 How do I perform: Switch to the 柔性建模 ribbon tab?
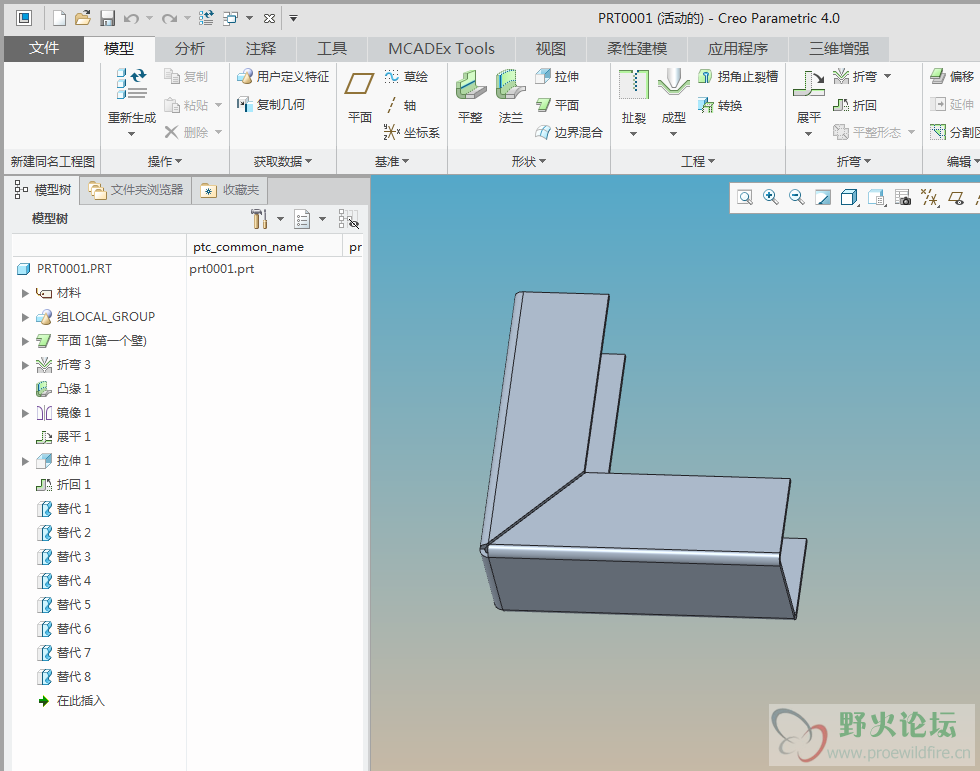(x=637, y=49)
